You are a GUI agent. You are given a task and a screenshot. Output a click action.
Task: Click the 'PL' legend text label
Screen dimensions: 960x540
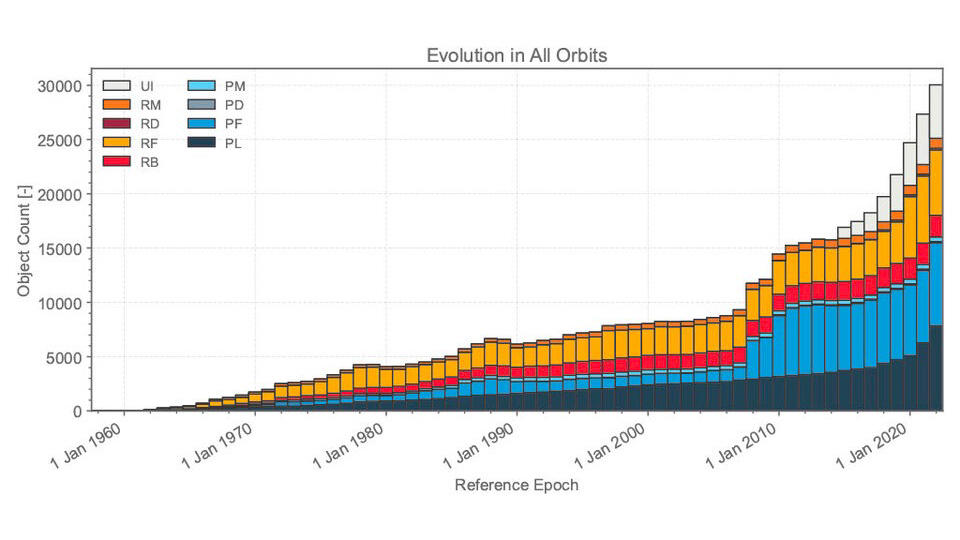233,143
